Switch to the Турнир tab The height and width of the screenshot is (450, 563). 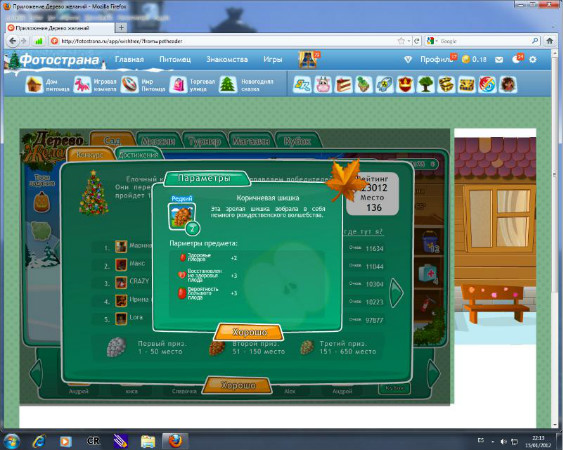click(x=205, y=141)
